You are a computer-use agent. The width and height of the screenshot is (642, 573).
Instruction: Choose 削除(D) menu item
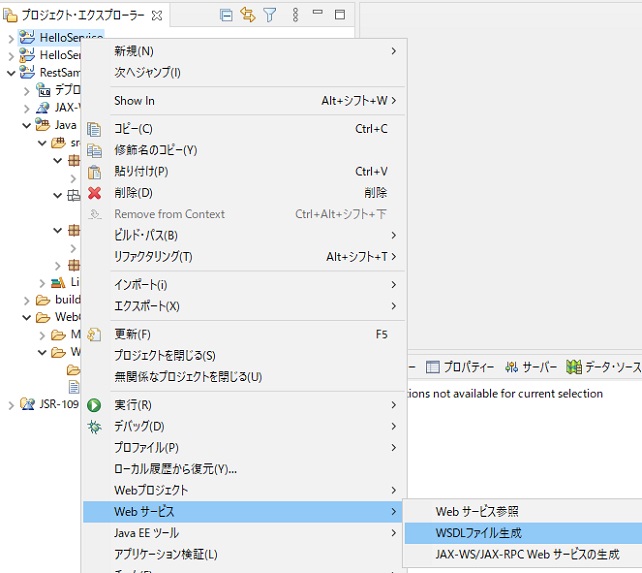click(246, 193)
